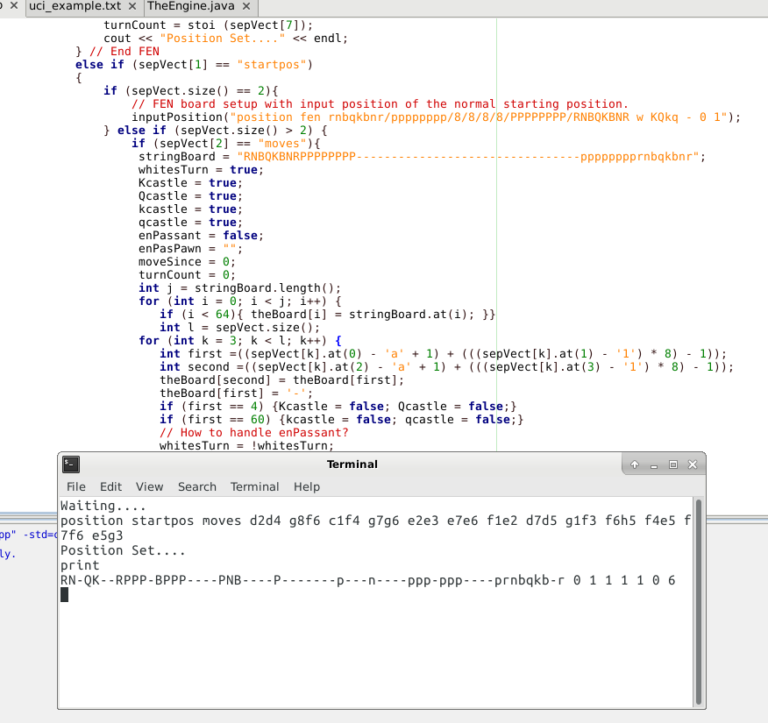Open the Search menu in Terminal
Image resolution: width=768 pixels, height=723 pixels.
point(197,487)
